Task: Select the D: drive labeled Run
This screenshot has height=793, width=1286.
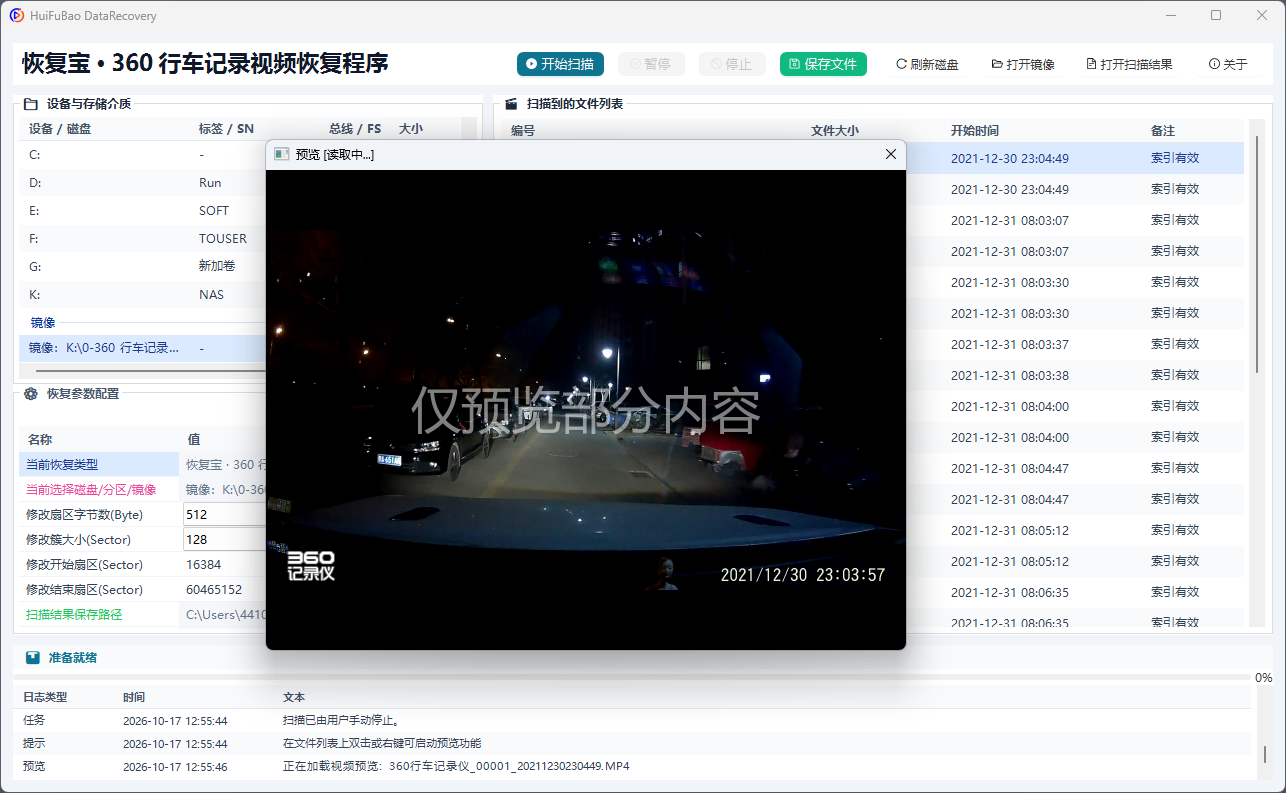Action: [142, 183]
